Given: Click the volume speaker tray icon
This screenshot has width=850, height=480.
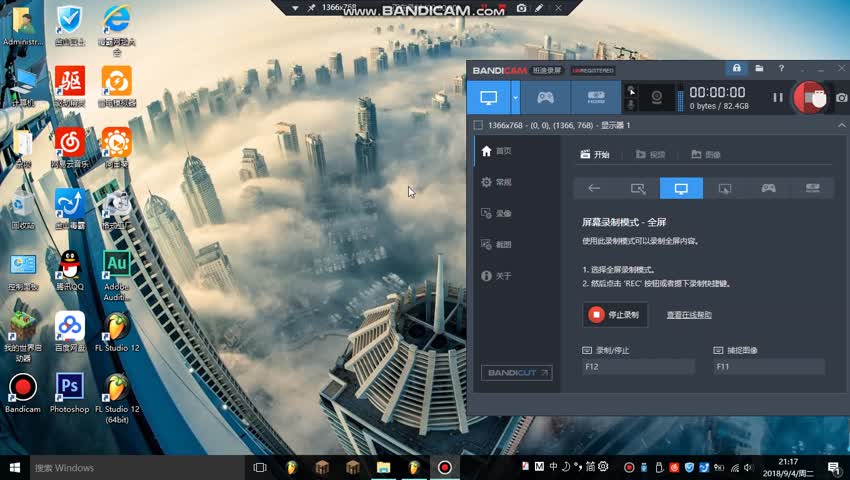Looking at the screenshot, I should pos(748,468).
